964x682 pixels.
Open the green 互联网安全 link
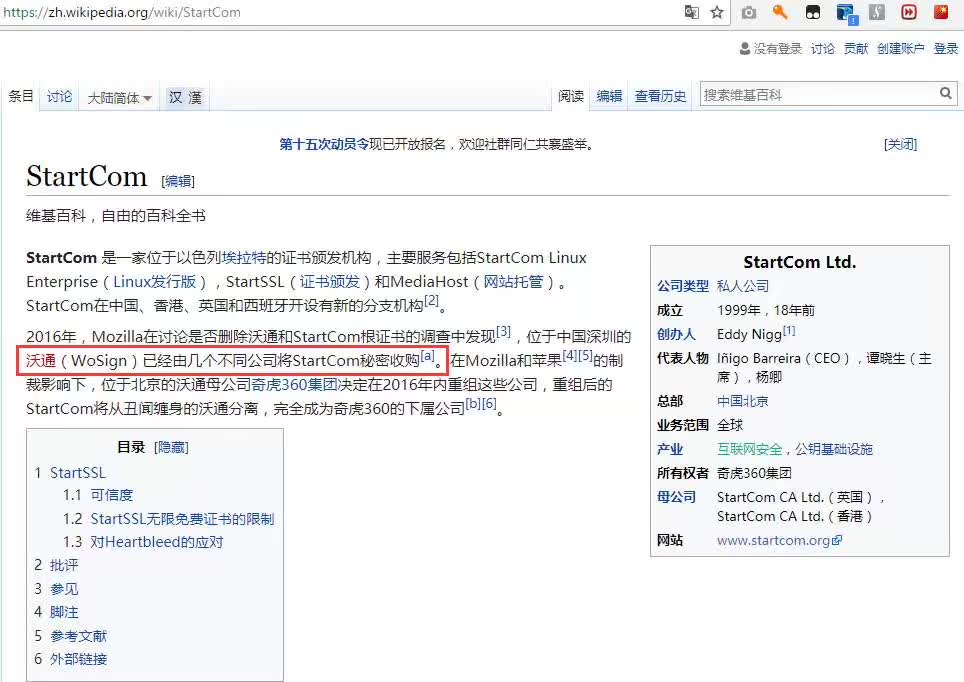click(749, 449)
